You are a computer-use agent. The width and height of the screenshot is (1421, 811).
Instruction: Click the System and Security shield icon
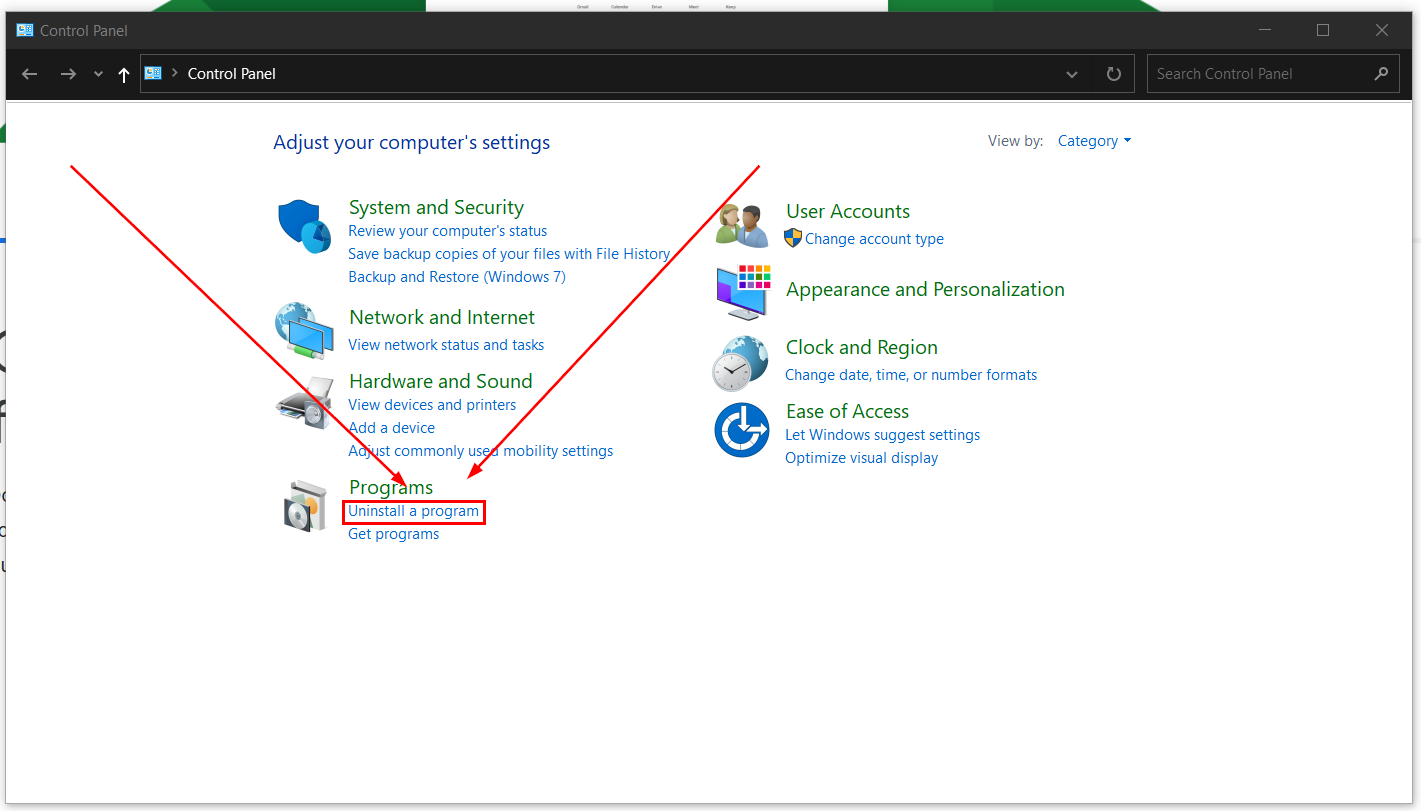tap(303, 226)
